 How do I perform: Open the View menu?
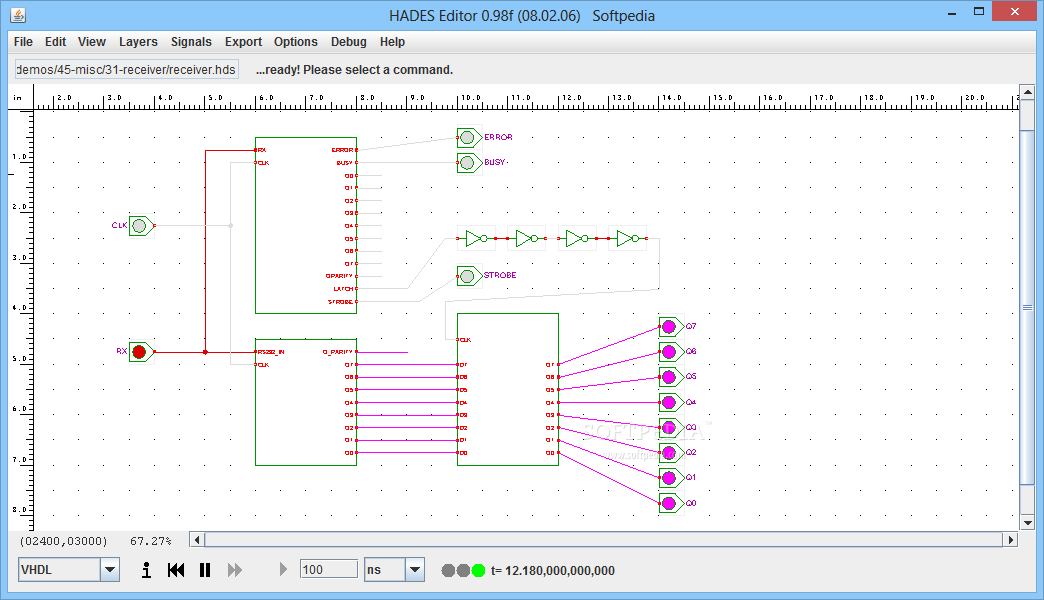tap(92, 42)
